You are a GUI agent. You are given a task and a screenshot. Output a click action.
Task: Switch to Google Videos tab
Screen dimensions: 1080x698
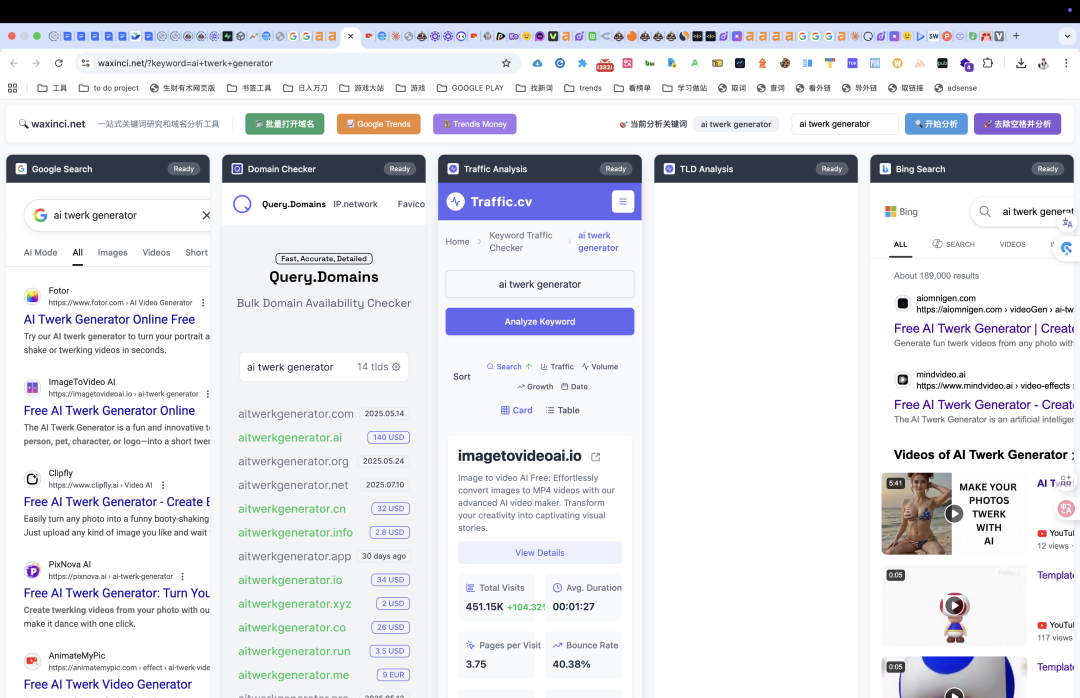click(x=156, y=252)
